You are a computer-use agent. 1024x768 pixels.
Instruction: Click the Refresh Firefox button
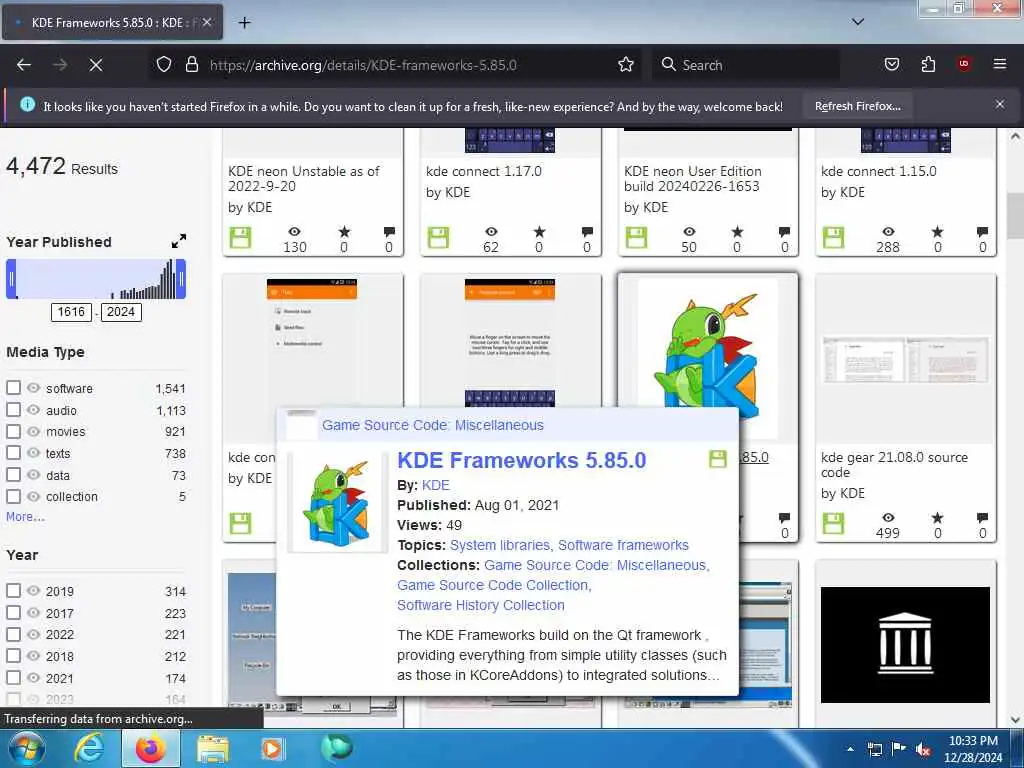(857, 106)
